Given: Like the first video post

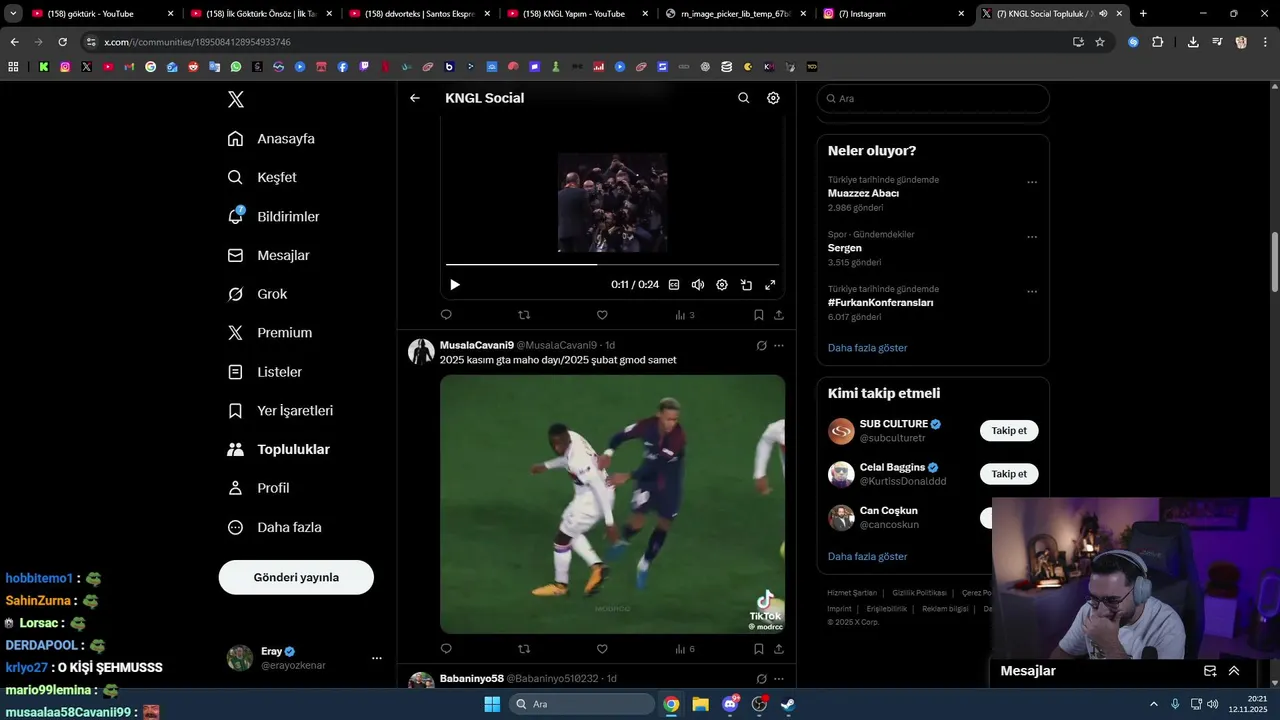Looking at the screenshot, I should (602, 315).
